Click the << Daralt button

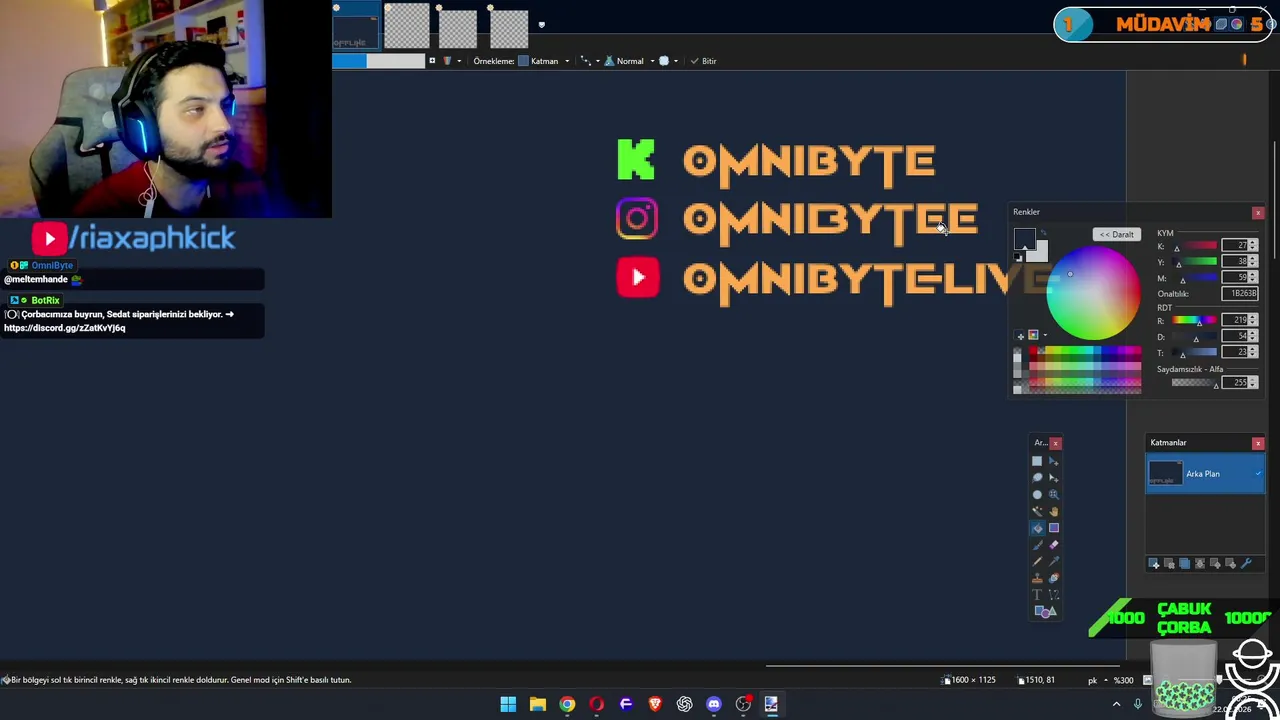(x=1116, y=234)
